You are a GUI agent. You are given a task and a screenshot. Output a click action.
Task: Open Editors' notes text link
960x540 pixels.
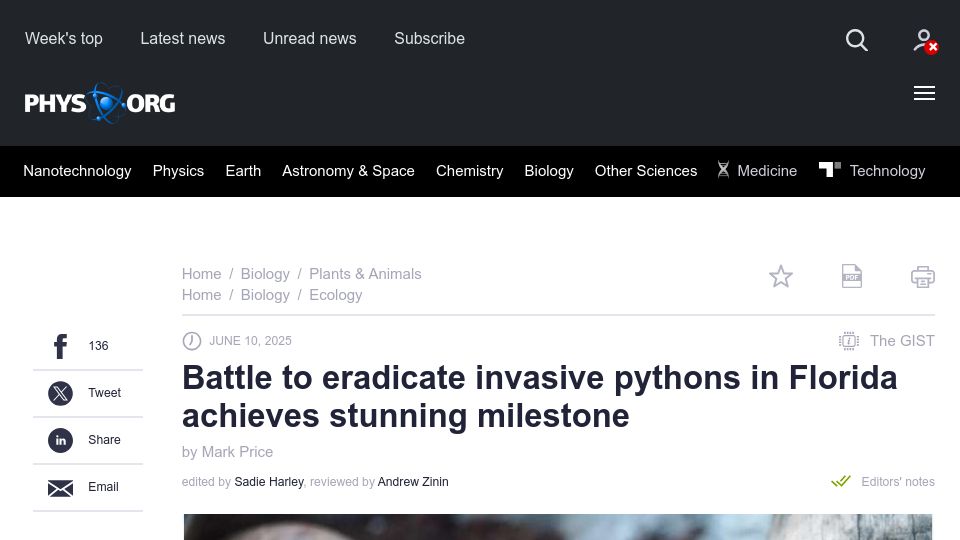pos(898,482)
